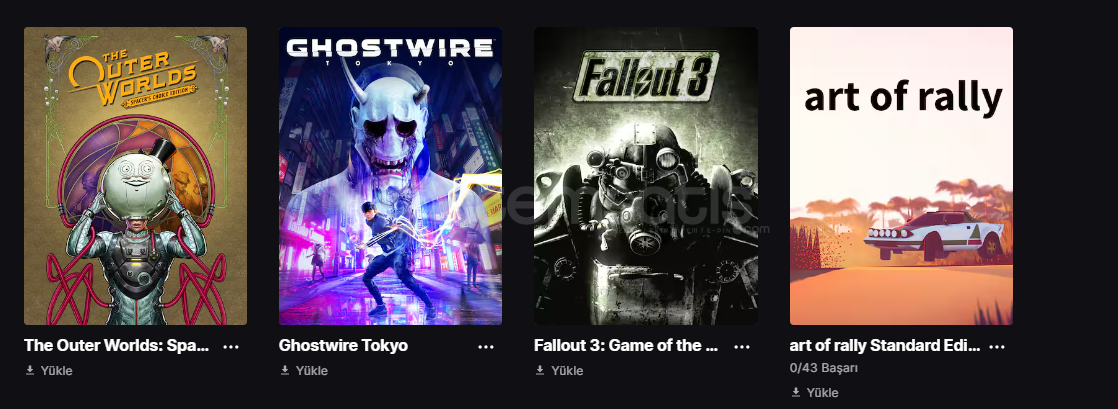
Task: Click the art of rally Standard Edition title
Action: pyautogui.click(x=885, y=346)
